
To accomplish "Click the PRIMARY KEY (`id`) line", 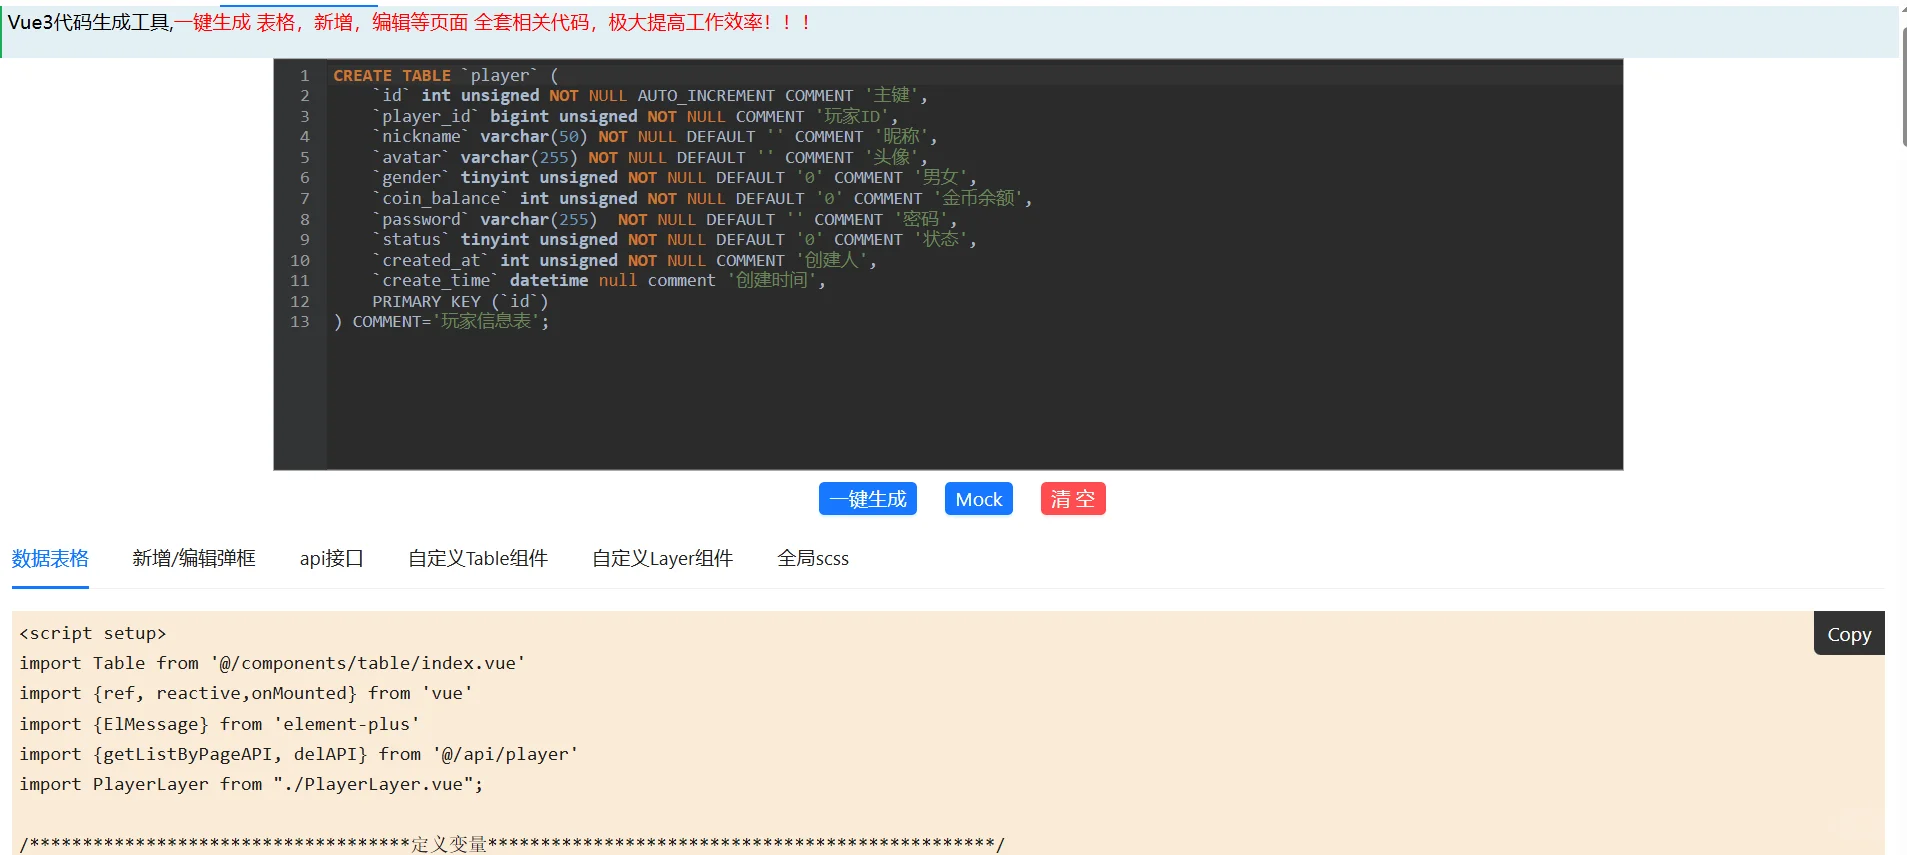I will [x=460, y=301].
